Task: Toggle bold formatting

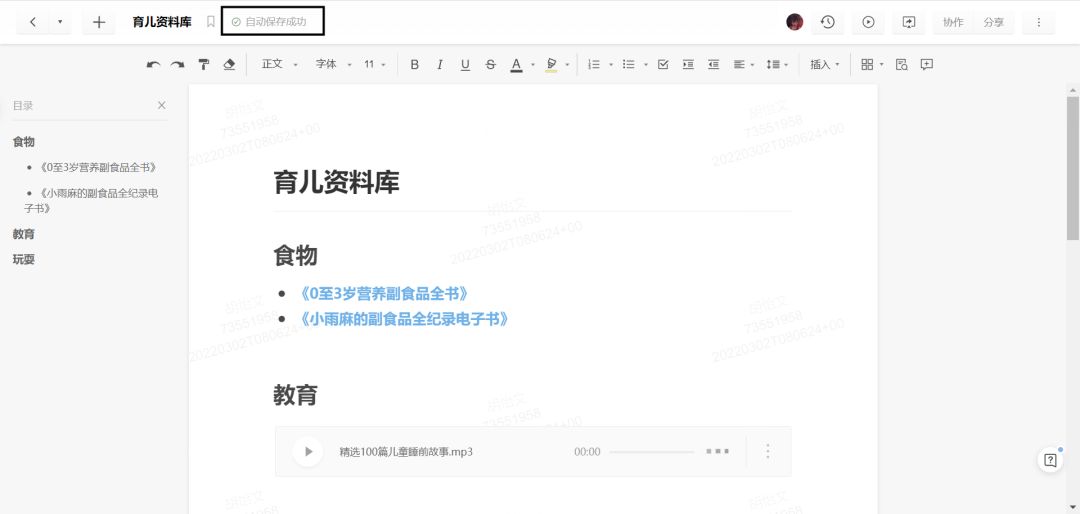Action: [415, 64]
